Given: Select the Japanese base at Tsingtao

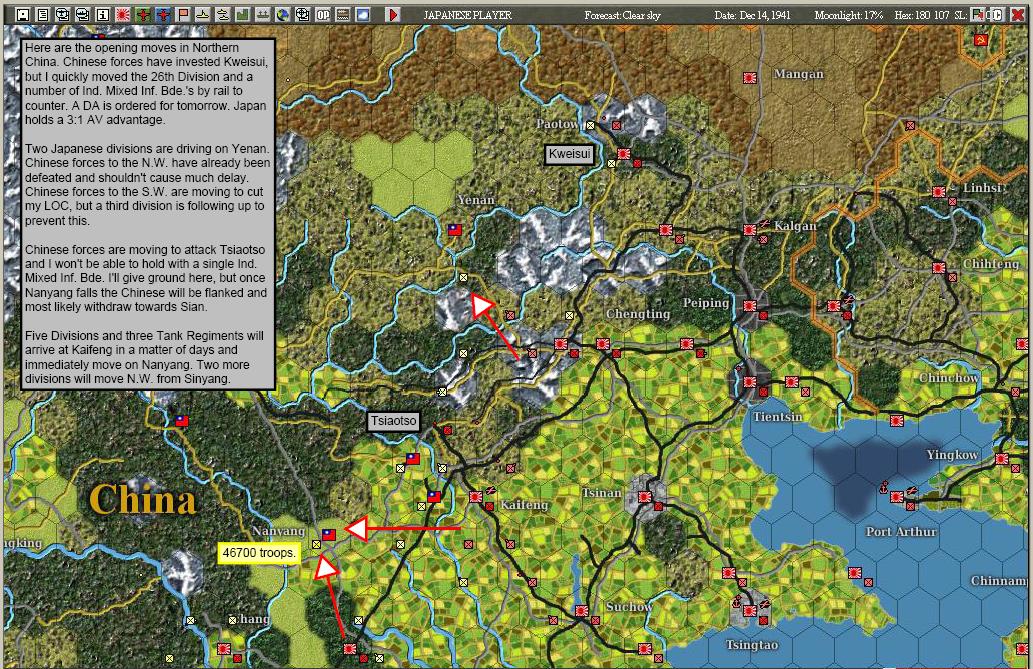Looking at the screenshot, I should [750, 610].
